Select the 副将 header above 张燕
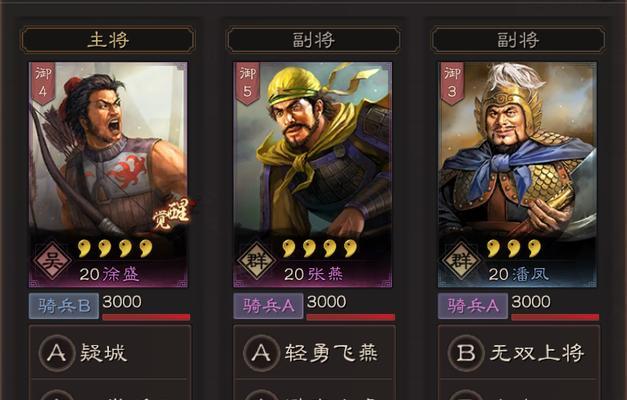The width and height of the screenshot is (627, 400). [313, 40]
